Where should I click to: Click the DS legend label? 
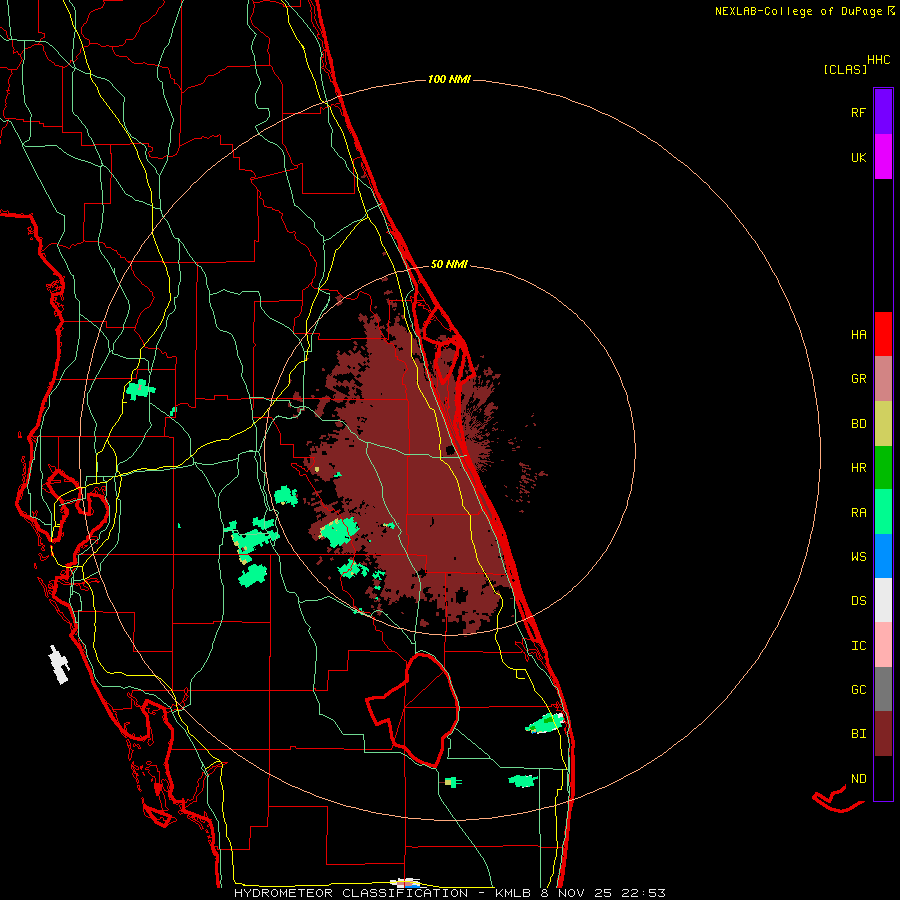click(858, 601)
